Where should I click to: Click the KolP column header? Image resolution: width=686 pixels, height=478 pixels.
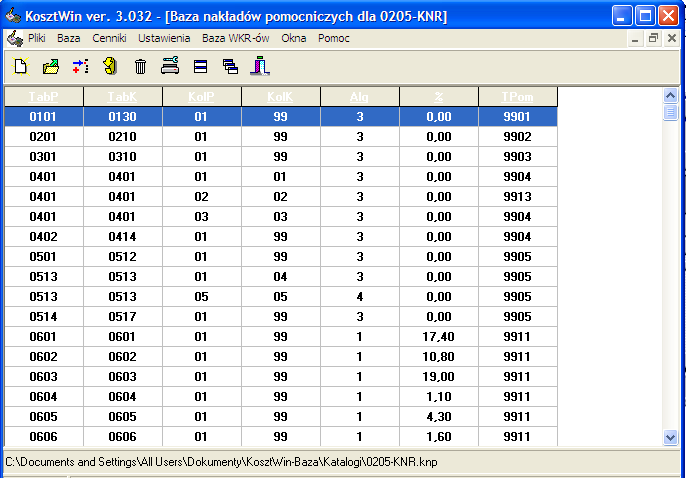(x=202, y=97)
